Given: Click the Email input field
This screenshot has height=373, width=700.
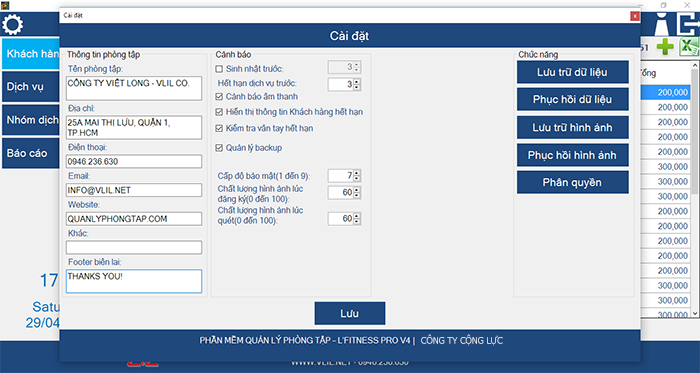Looking at the screenshot, I should (134, 190).
